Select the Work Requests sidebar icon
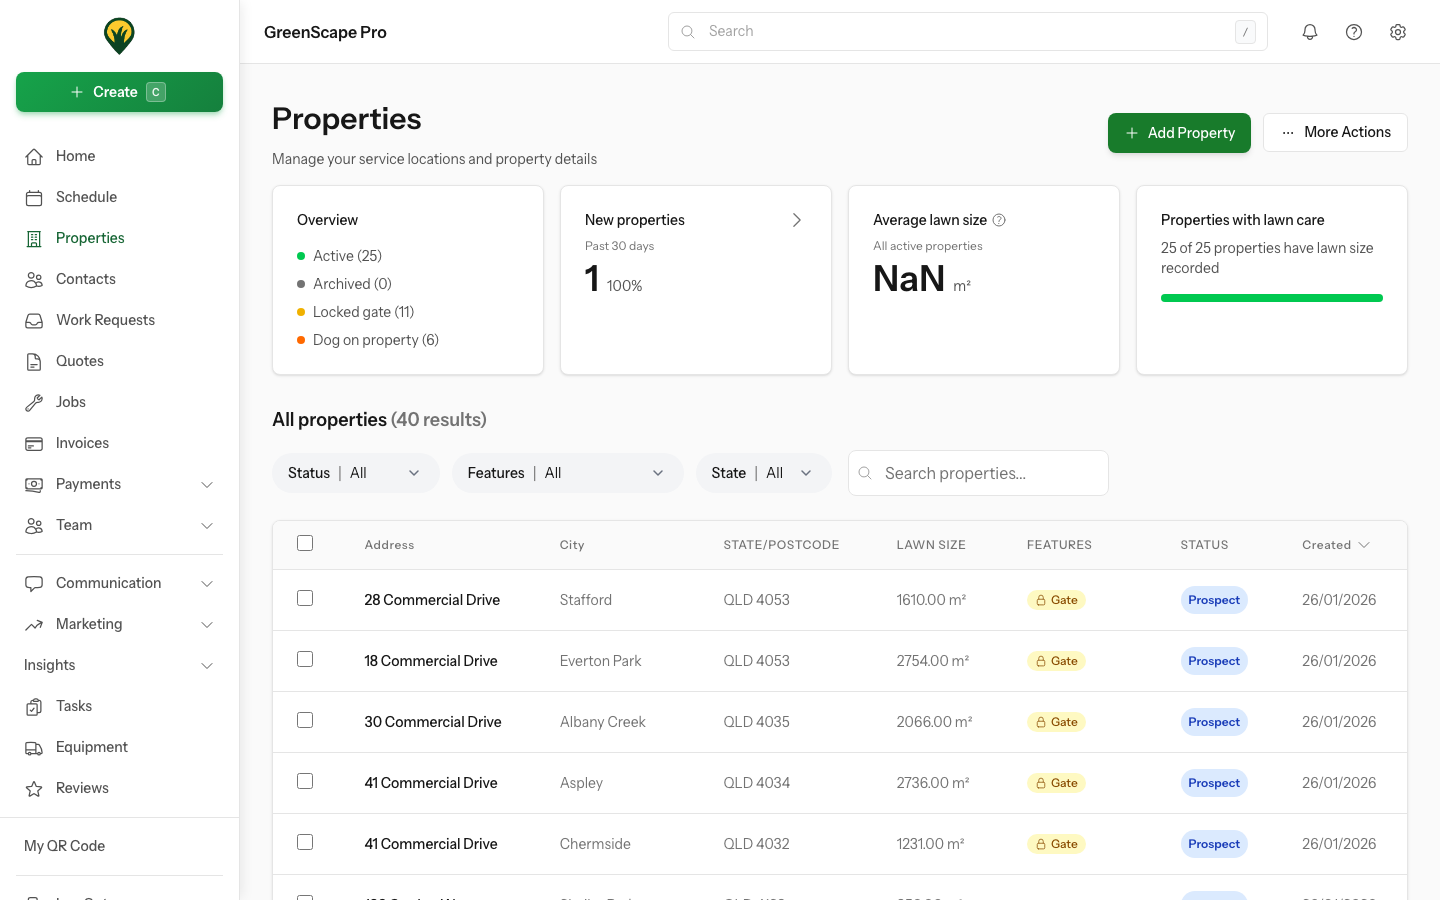The image size is (1440, 900). click(34, 319)
